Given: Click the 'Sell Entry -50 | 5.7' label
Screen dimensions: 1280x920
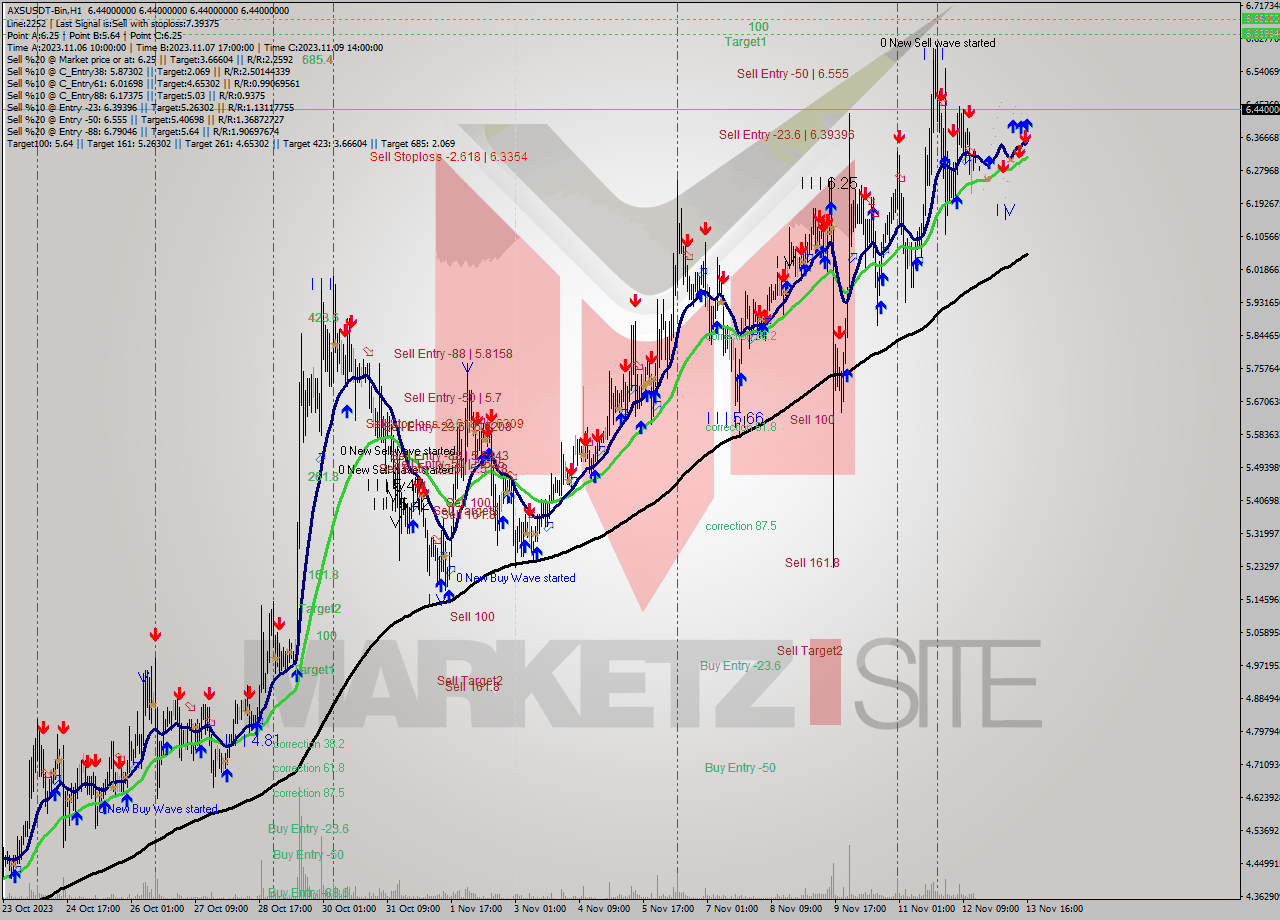Looking at the screenshot, I should point(453,398).
